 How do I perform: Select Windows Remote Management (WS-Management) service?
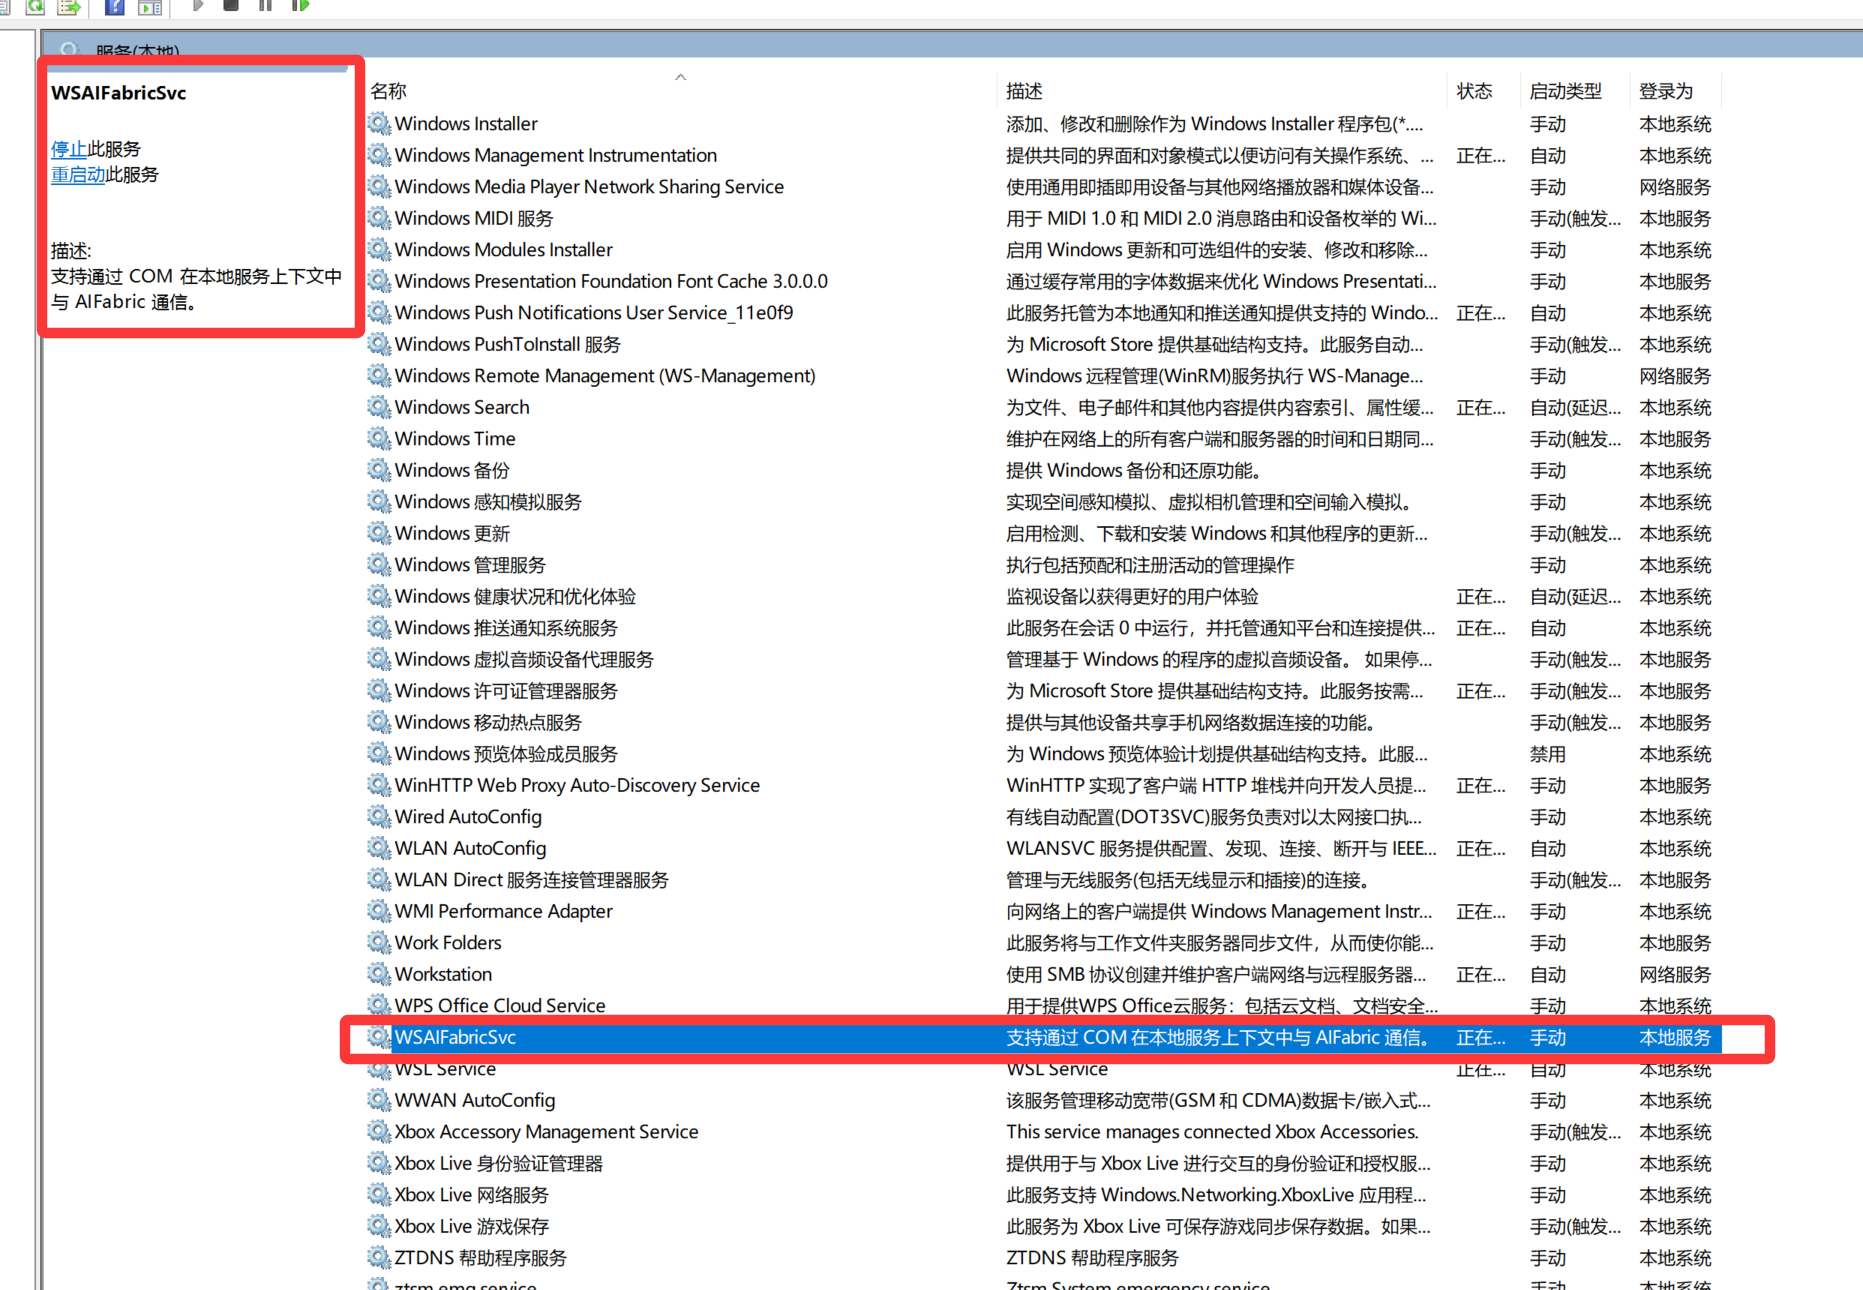605,376
